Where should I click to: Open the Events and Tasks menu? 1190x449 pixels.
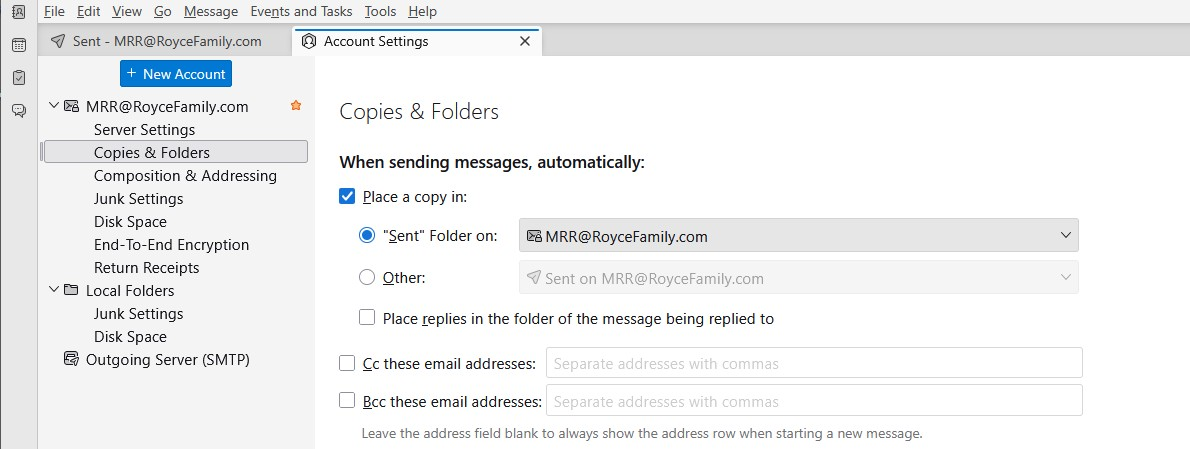click(x=300, y=11)
